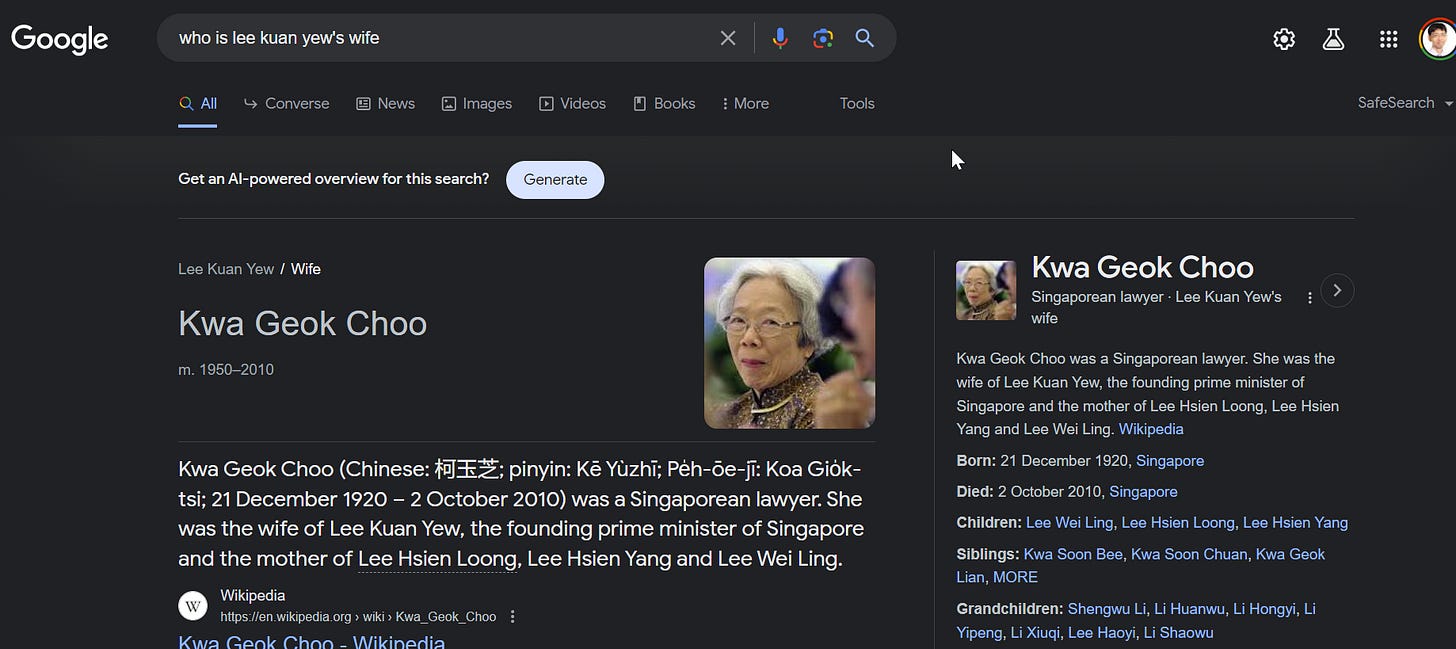This screenshot has width=1456, height=649.
Task: Open Shengwu Li grandchild link
Action: point(1107,608)
